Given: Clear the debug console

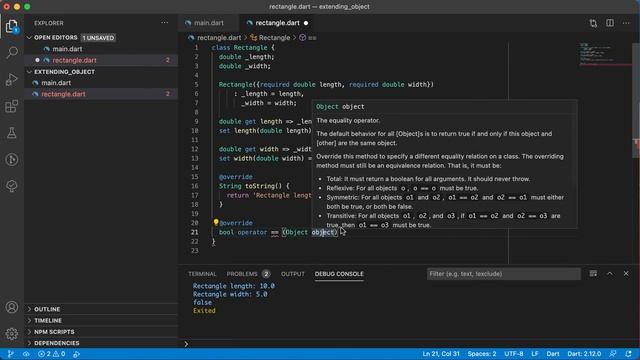Looking at the screenshot, I should click(593, 273).
